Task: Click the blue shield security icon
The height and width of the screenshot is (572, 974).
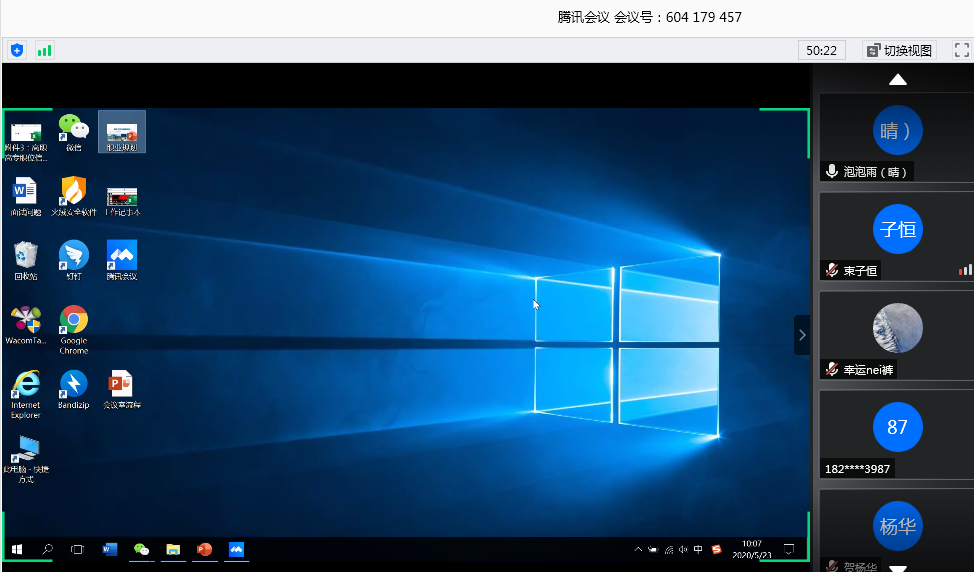Action: click(x=17, y=50)
